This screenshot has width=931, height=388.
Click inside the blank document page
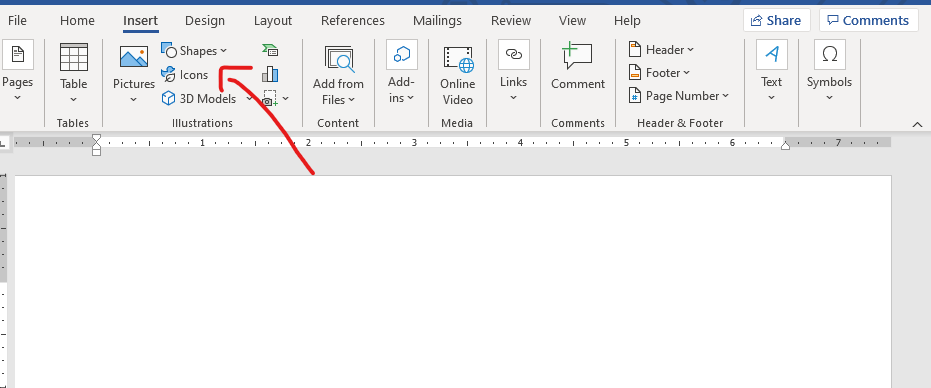453,282
